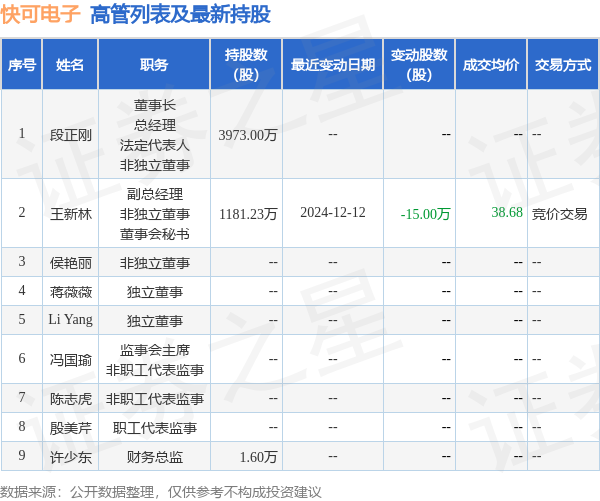Click the 最近变动日期 column header
The width and height of the screenshot is (600, 501).
[x=332, y=65]
